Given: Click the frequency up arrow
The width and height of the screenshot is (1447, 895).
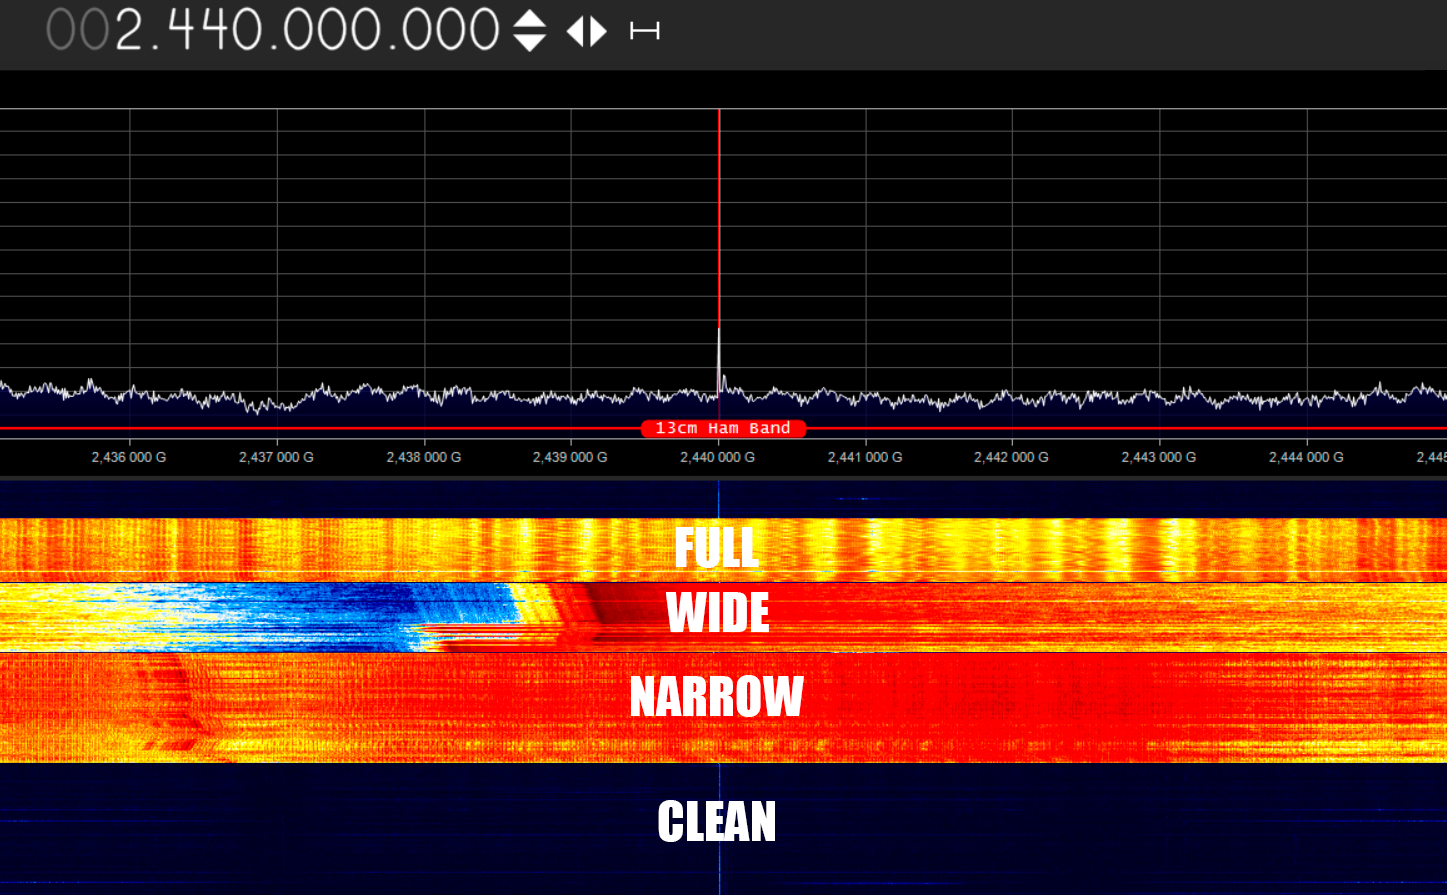Looking at the screenshot, I should click(530, 20).
